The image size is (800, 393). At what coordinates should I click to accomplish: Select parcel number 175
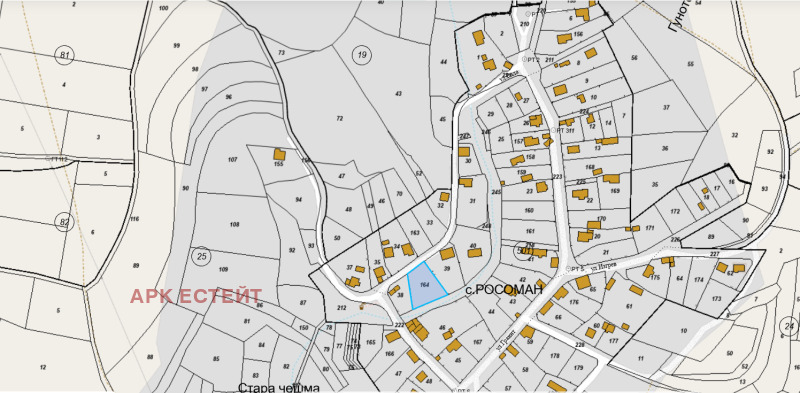point(655,278)
